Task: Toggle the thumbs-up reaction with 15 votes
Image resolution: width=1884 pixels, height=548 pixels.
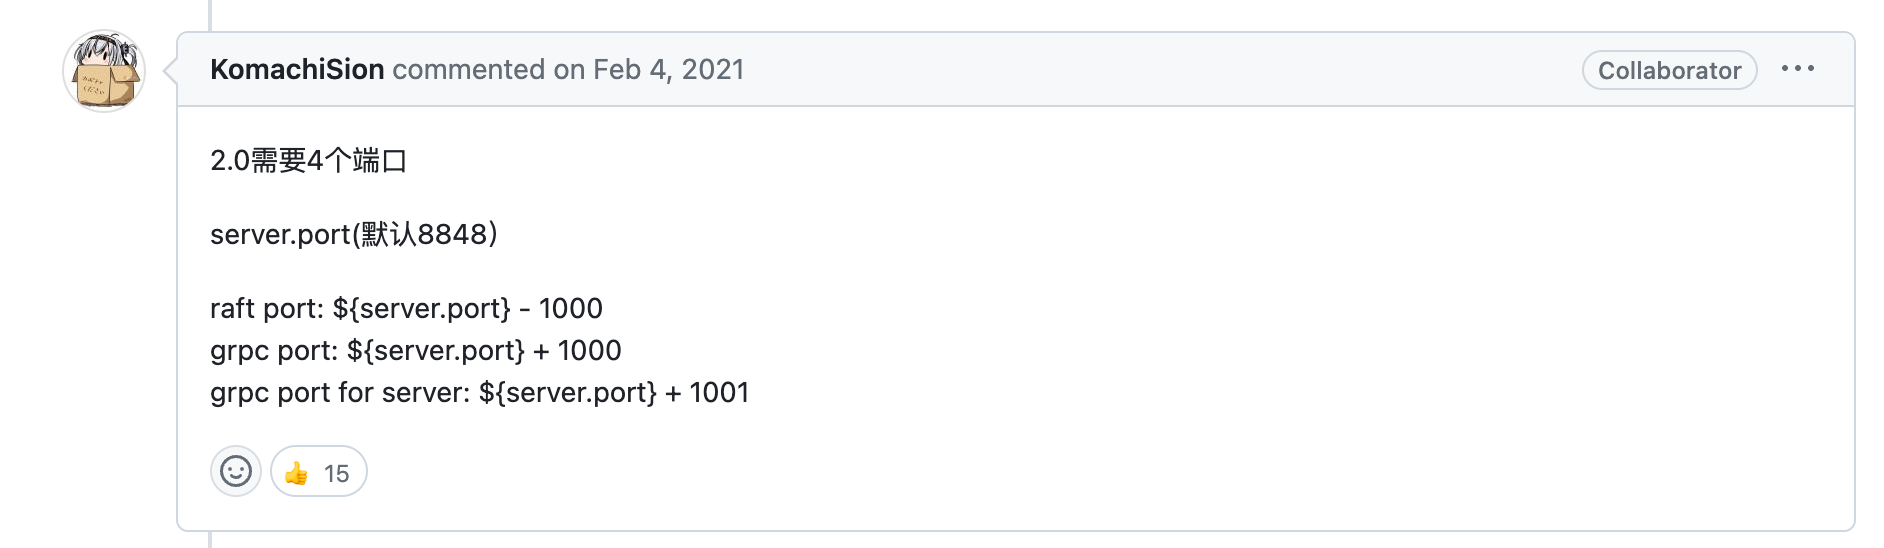Action: [x=318, y=472]
